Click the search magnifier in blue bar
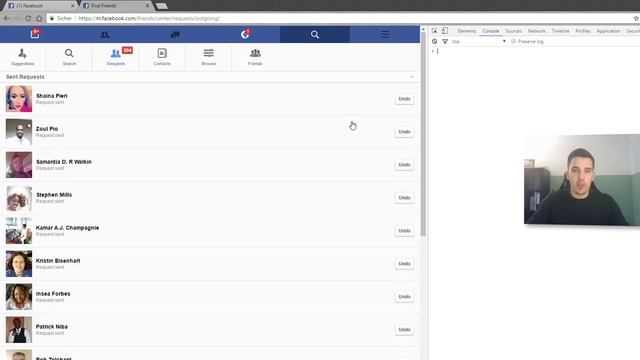Viewport: 640px width, 360px height. click(x=315, y=35)
